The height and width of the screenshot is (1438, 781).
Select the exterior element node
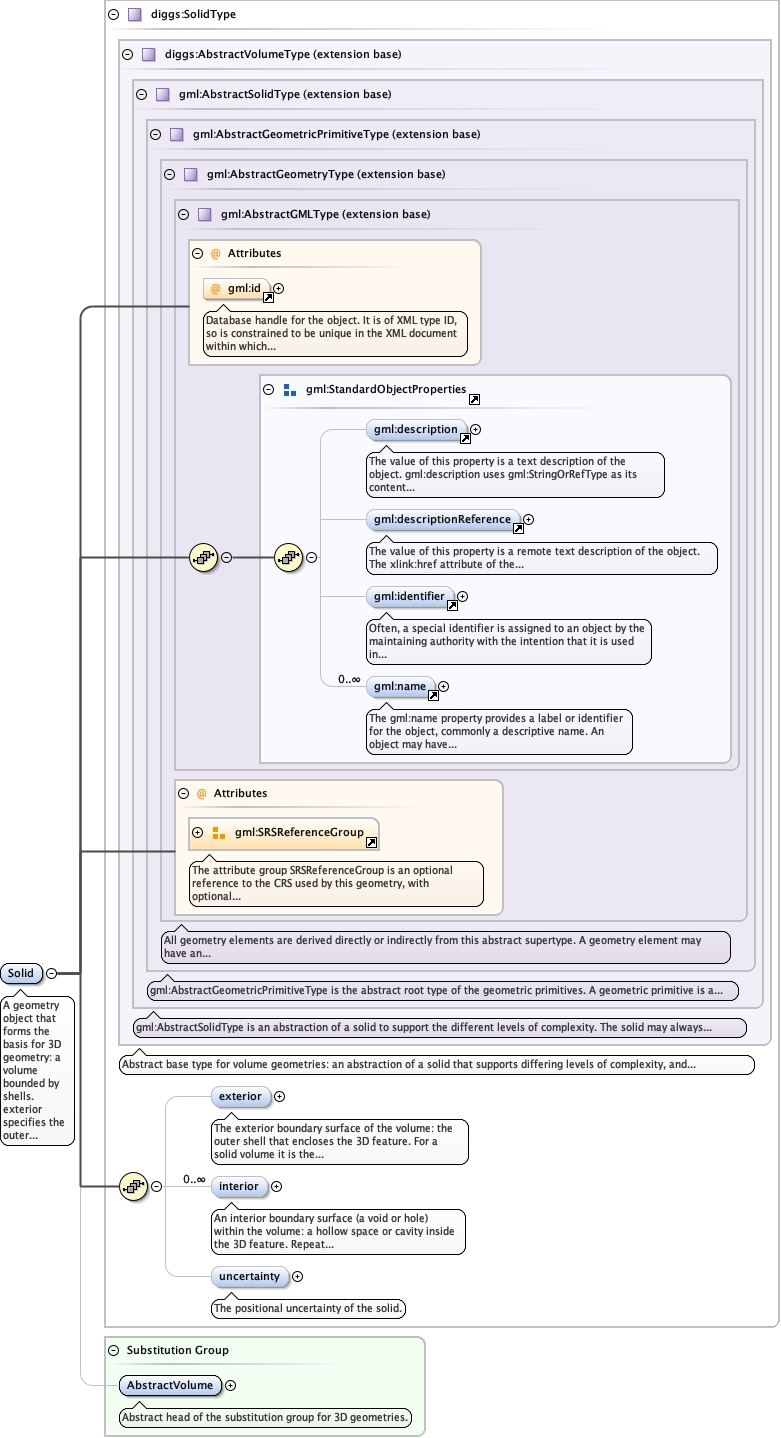click(240, 1097)
